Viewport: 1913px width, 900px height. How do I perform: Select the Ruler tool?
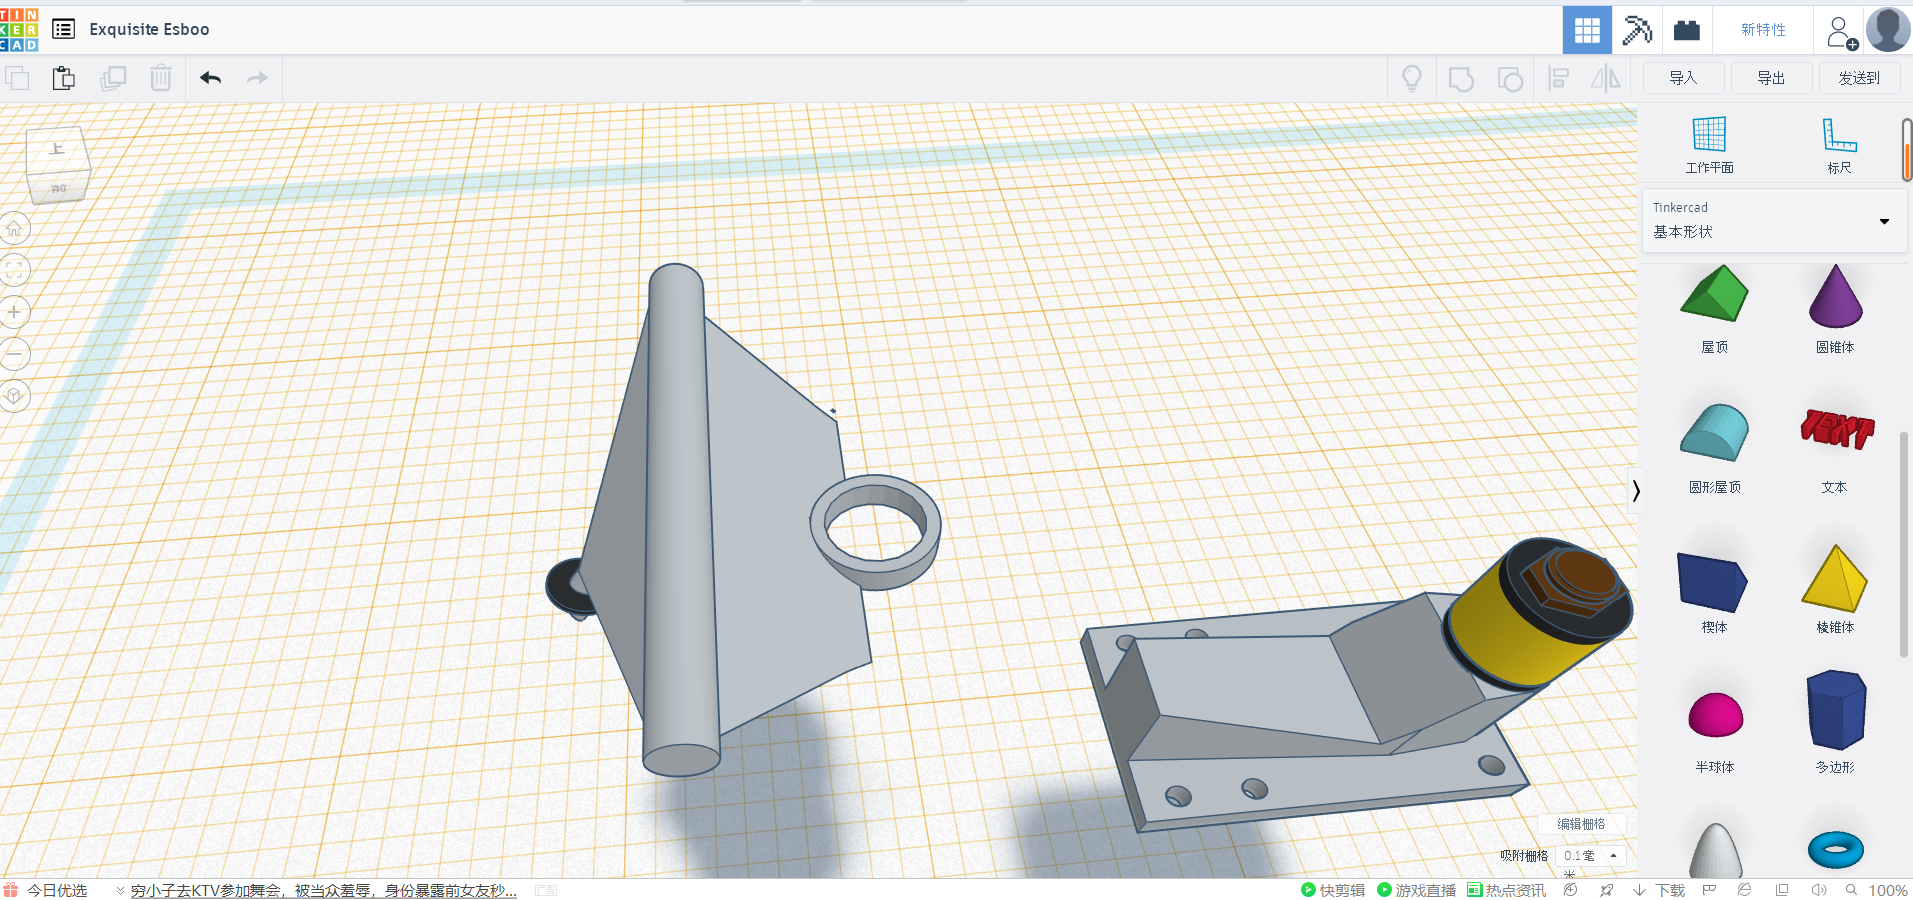click(x=1839, y=146)
